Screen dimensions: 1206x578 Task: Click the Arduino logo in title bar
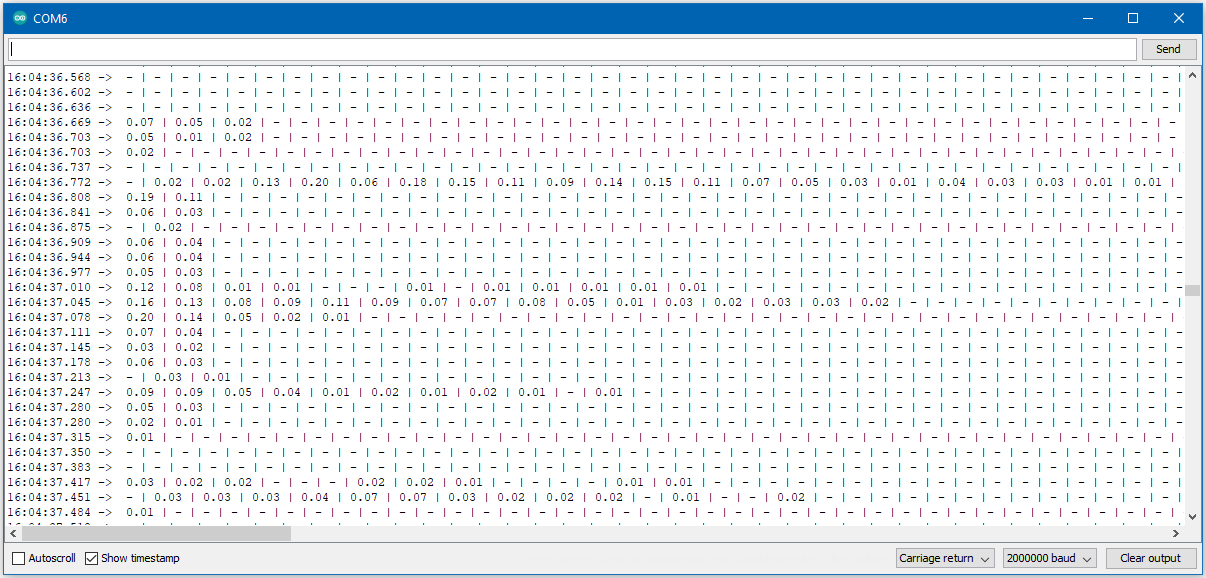pos(20,18)
